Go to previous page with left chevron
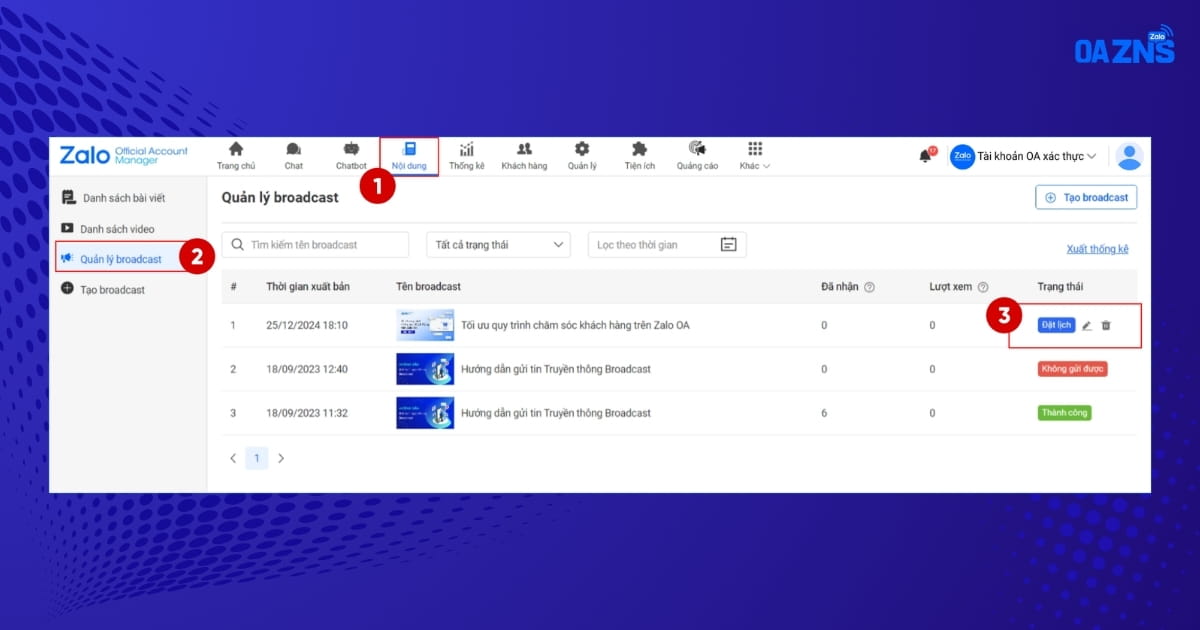 pyautogui.click(x=233, y=459)
